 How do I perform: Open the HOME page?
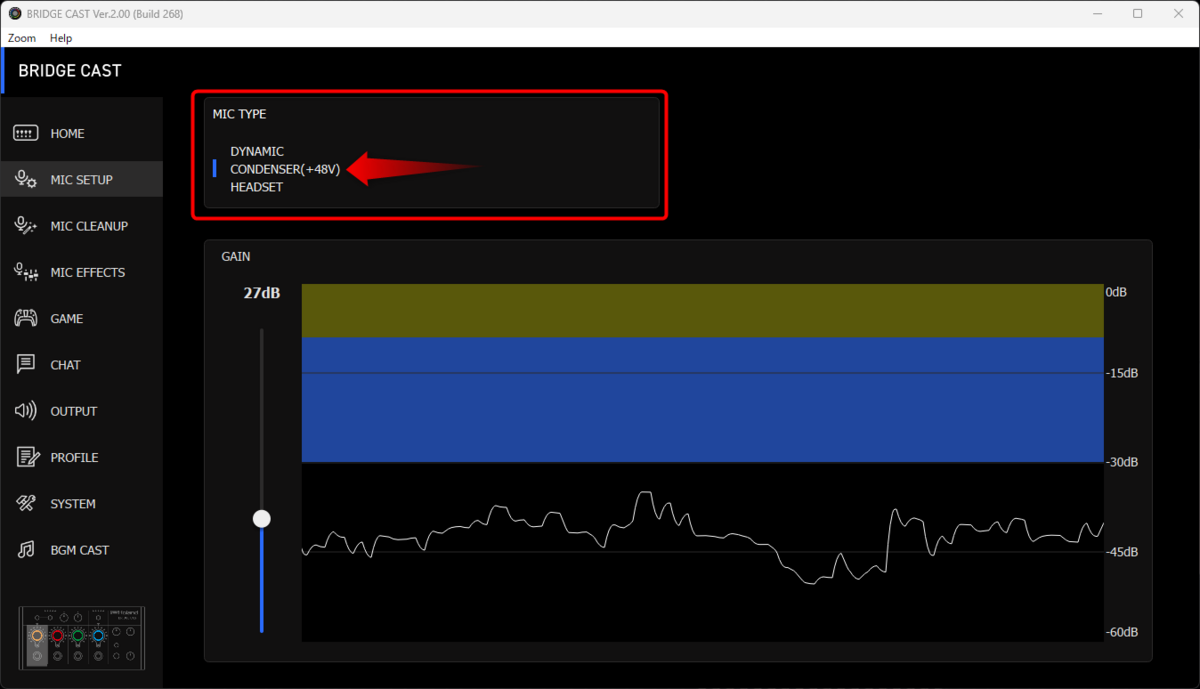click(x=81, y=133)
